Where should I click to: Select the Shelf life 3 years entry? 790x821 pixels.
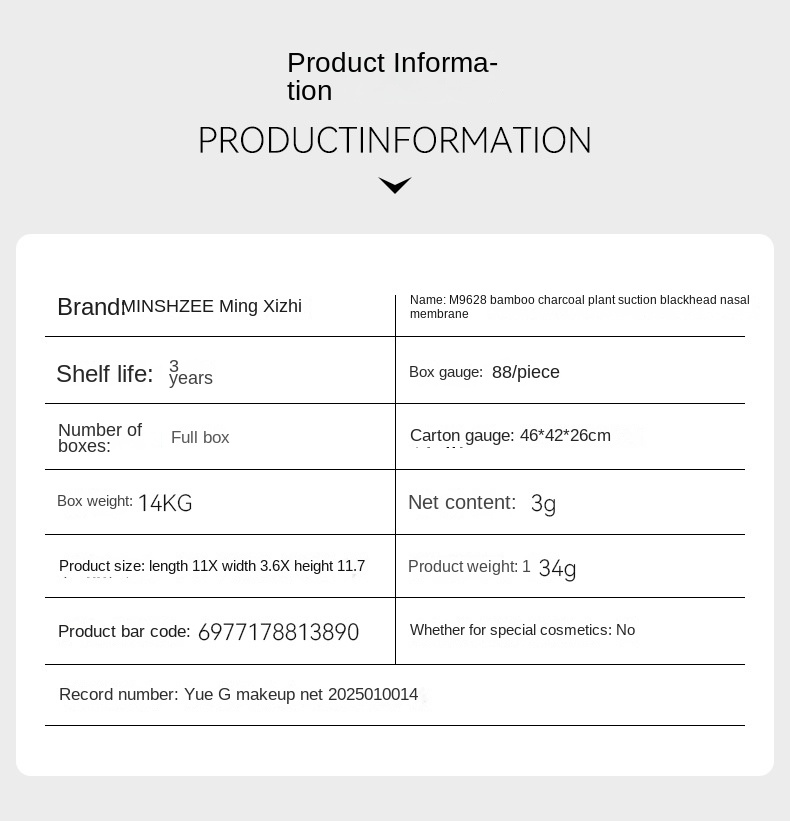tap(135, 373)
